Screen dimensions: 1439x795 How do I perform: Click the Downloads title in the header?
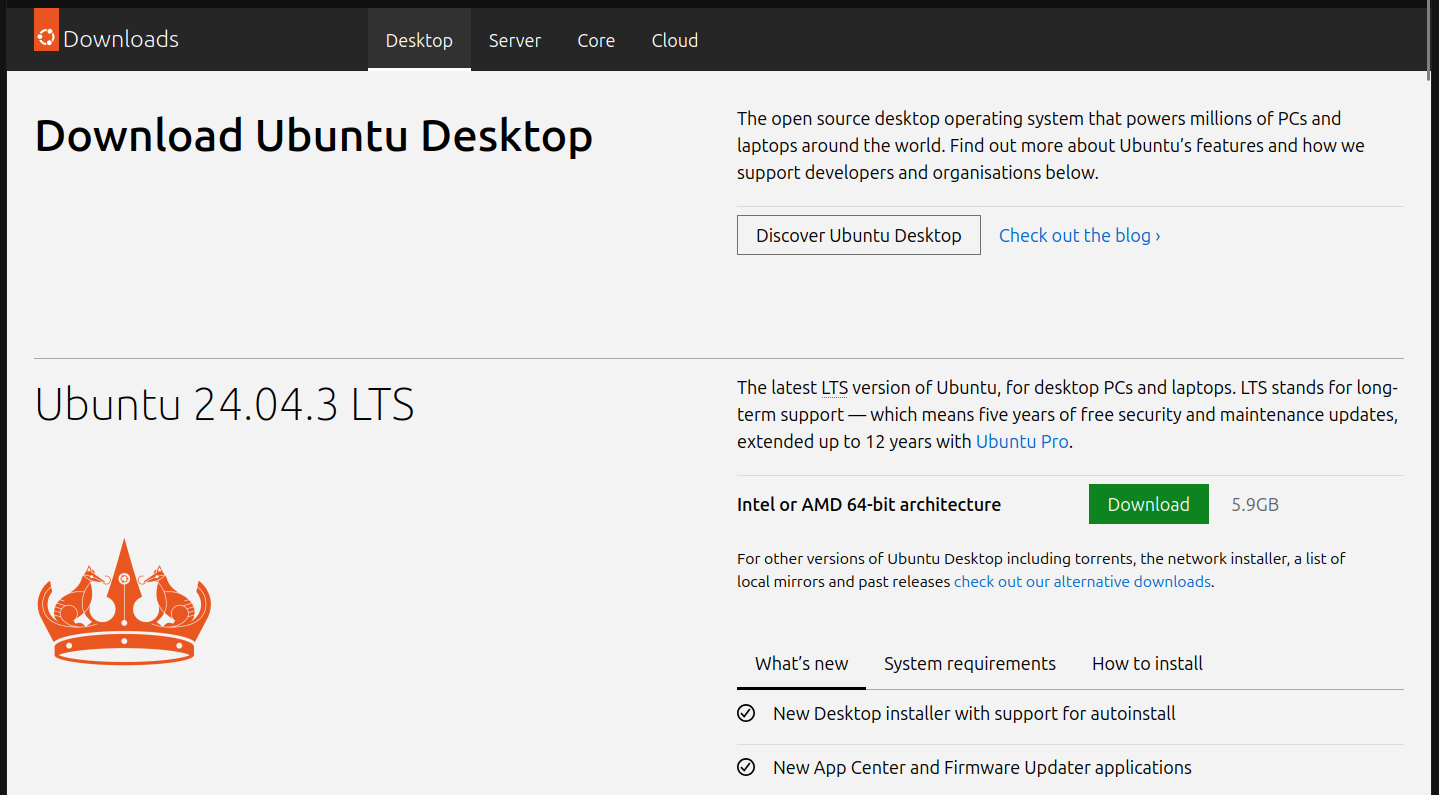(121, 39)
